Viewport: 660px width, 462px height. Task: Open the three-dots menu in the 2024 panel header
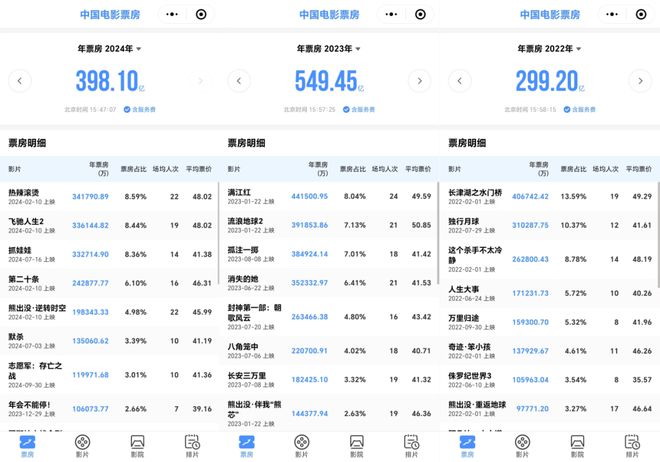click(x=172, y=14)
